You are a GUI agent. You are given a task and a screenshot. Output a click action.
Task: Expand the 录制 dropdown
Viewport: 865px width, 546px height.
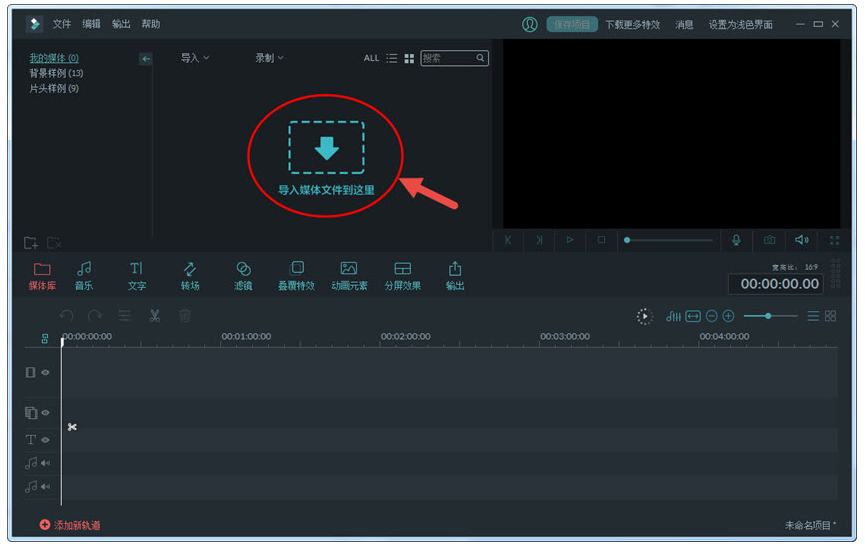click(269, 57)
